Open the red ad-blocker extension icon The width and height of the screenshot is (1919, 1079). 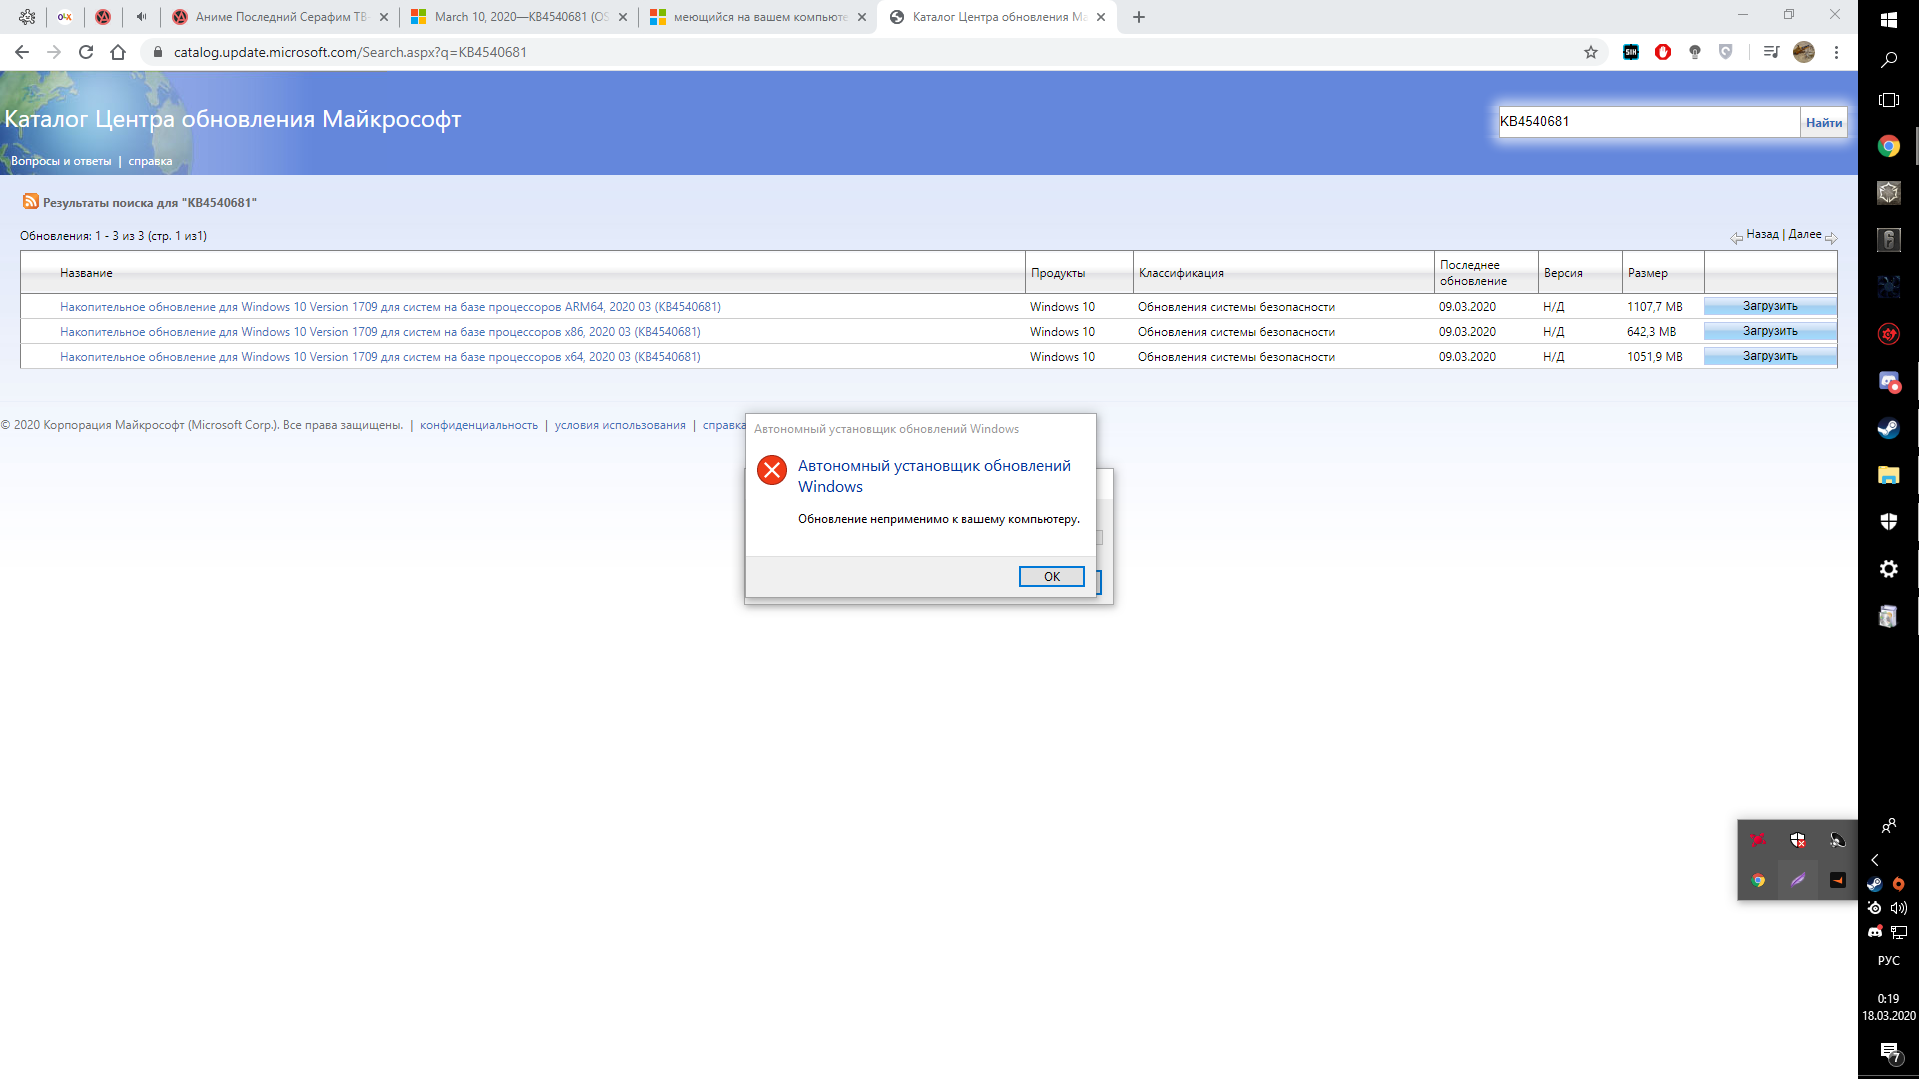click(x=1663, y=52)
